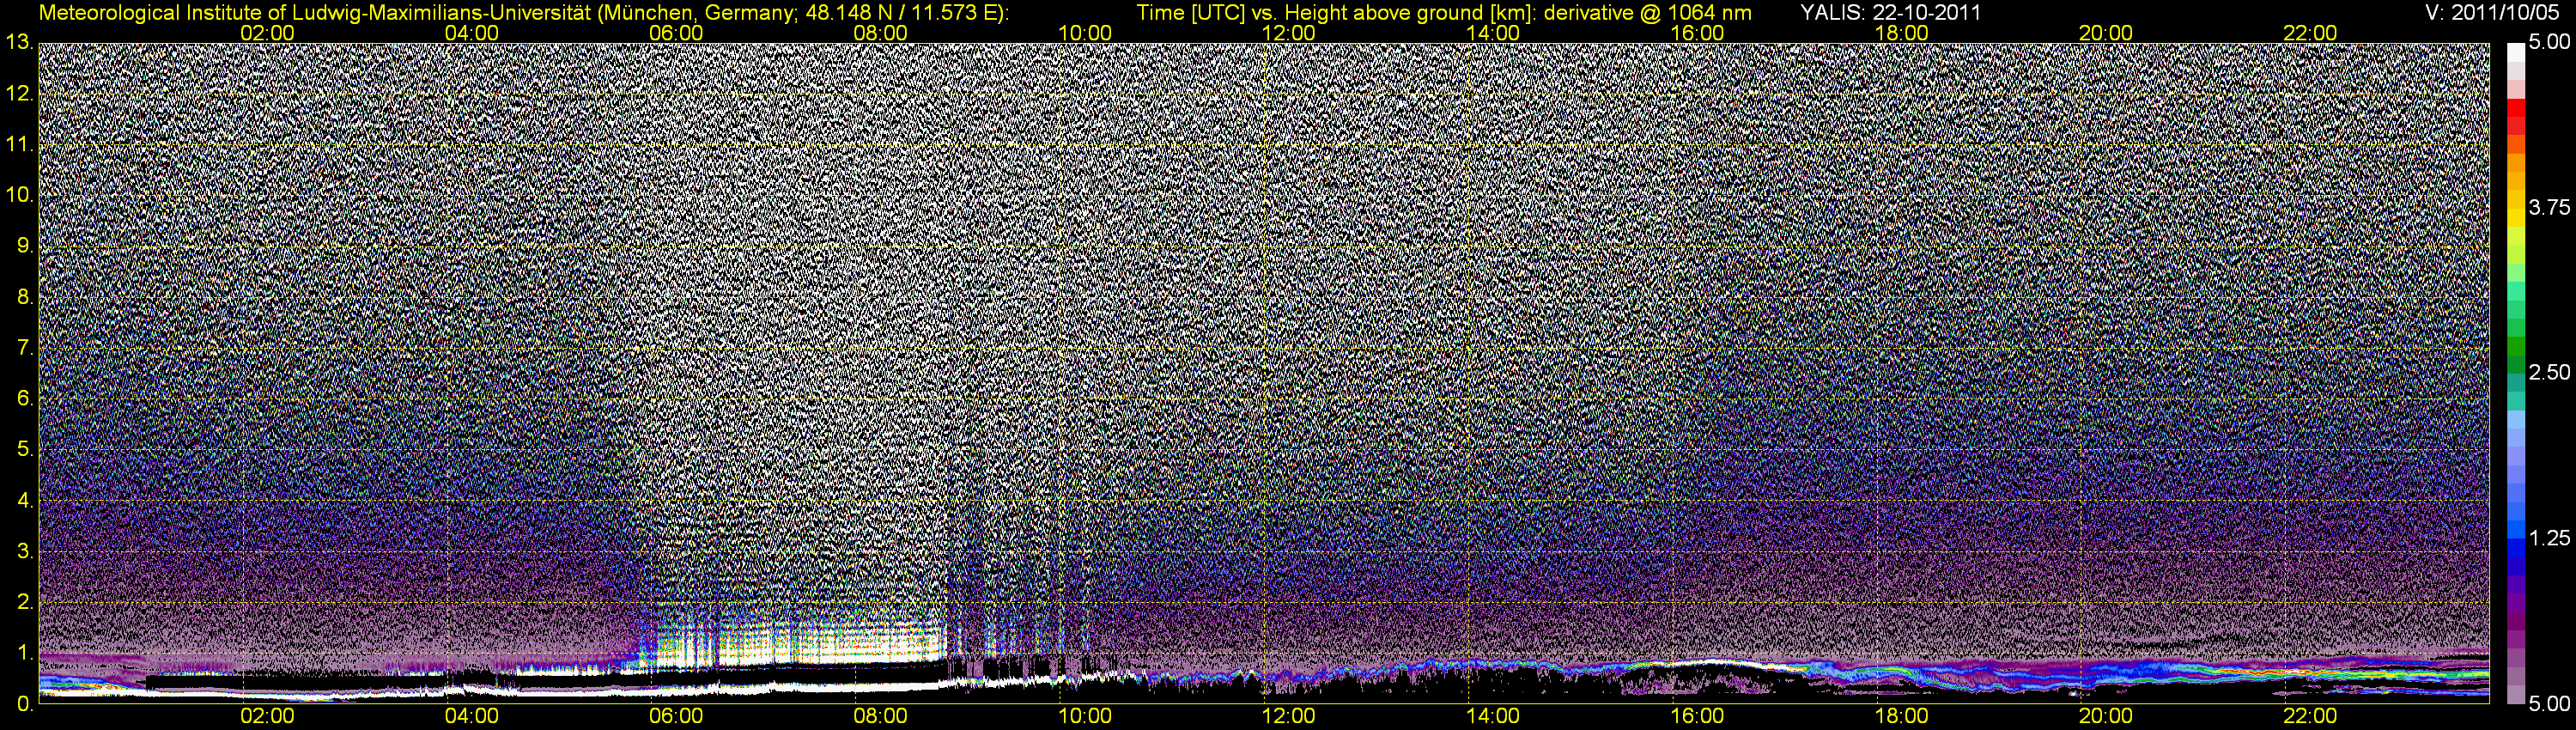Click the 13 km height axis label
The width and height of the screenshot is (2576, 730).
click(19, 42)
